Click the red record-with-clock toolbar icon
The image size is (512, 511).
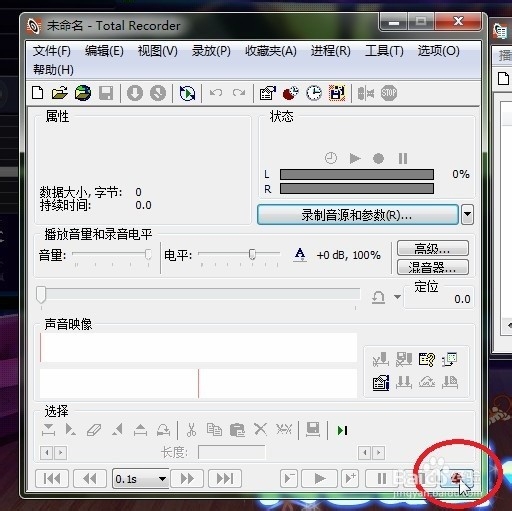[x=291, y=93]
